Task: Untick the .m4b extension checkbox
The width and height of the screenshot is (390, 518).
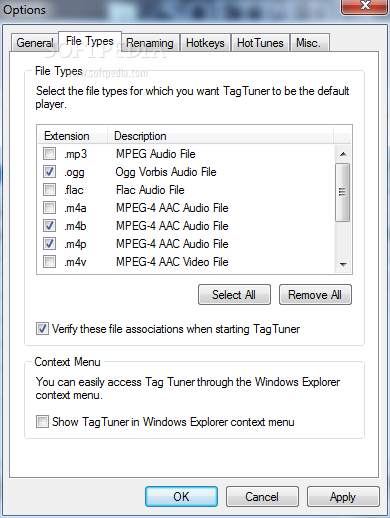Action: pyautogui.click(x=49, y=226)
